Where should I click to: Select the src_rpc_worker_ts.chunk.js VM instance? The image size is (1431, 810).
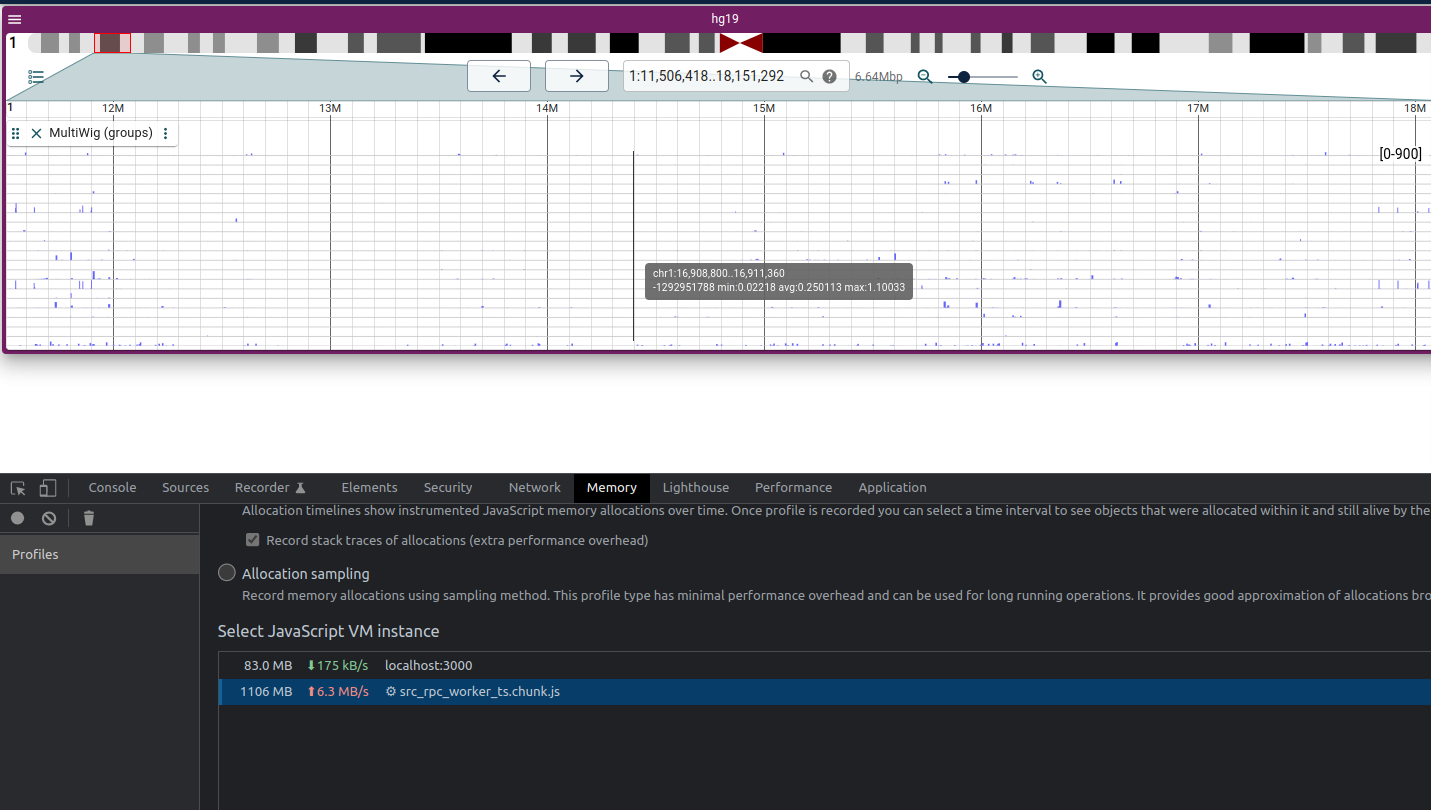point(825,692)
